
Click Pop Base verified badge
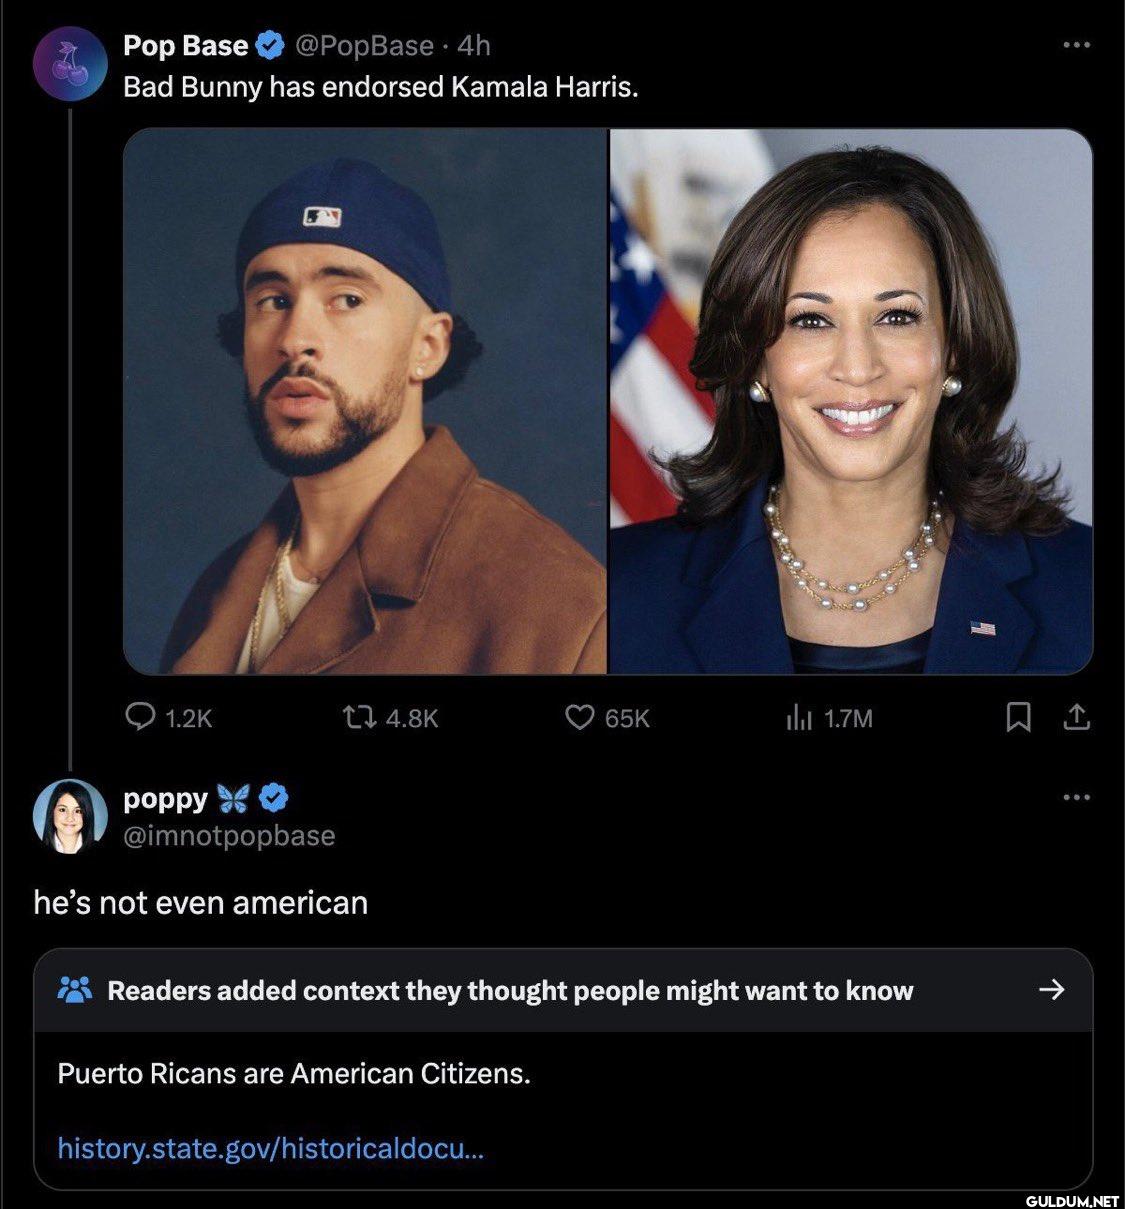click(x=268, y=45)
